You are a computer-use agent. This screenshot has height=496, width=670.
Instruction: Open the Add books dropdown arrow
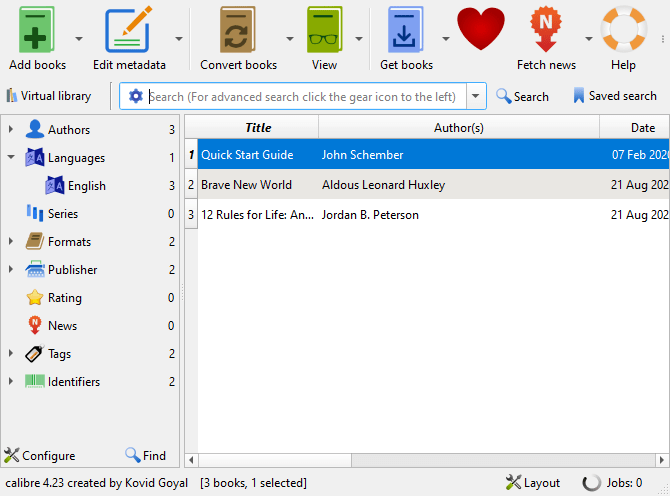(79, 39)
